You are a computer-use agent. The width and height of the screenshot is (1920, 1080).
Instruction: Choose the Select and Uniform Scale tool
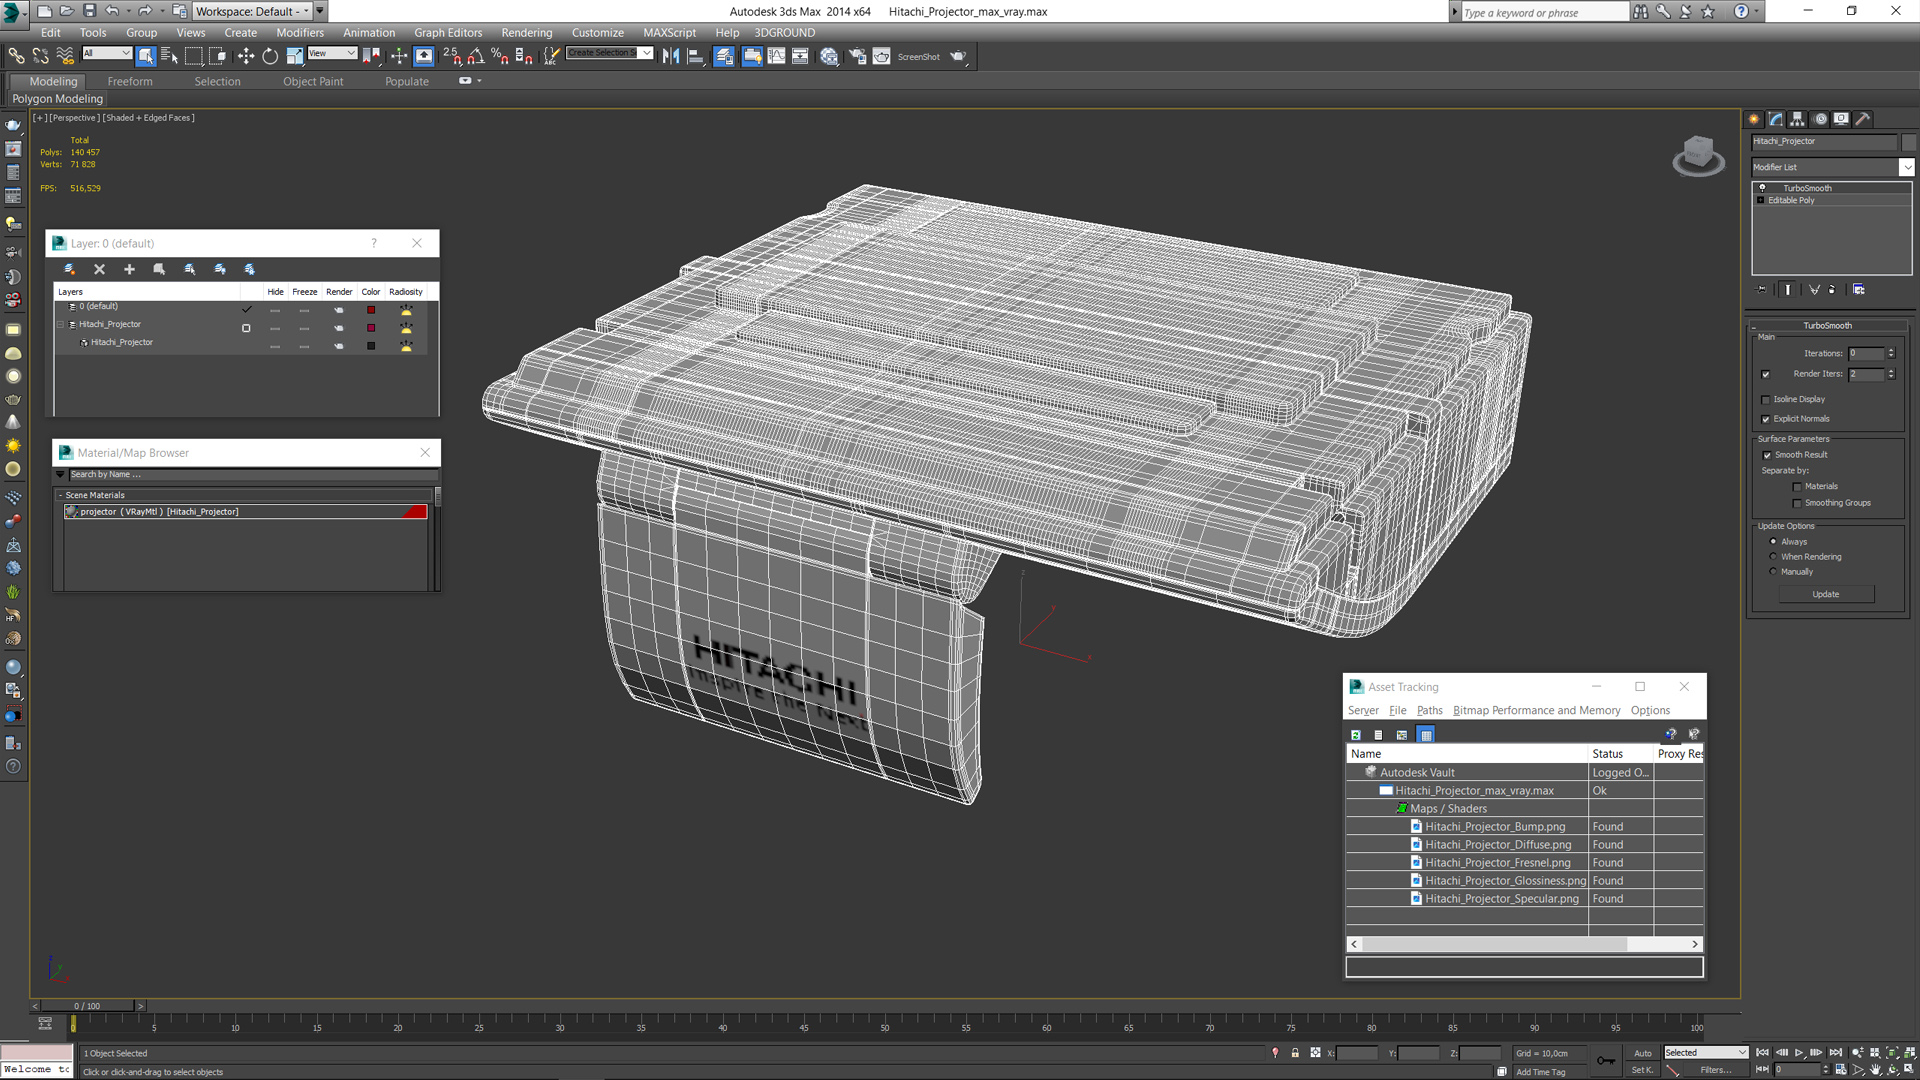[294, 56]
